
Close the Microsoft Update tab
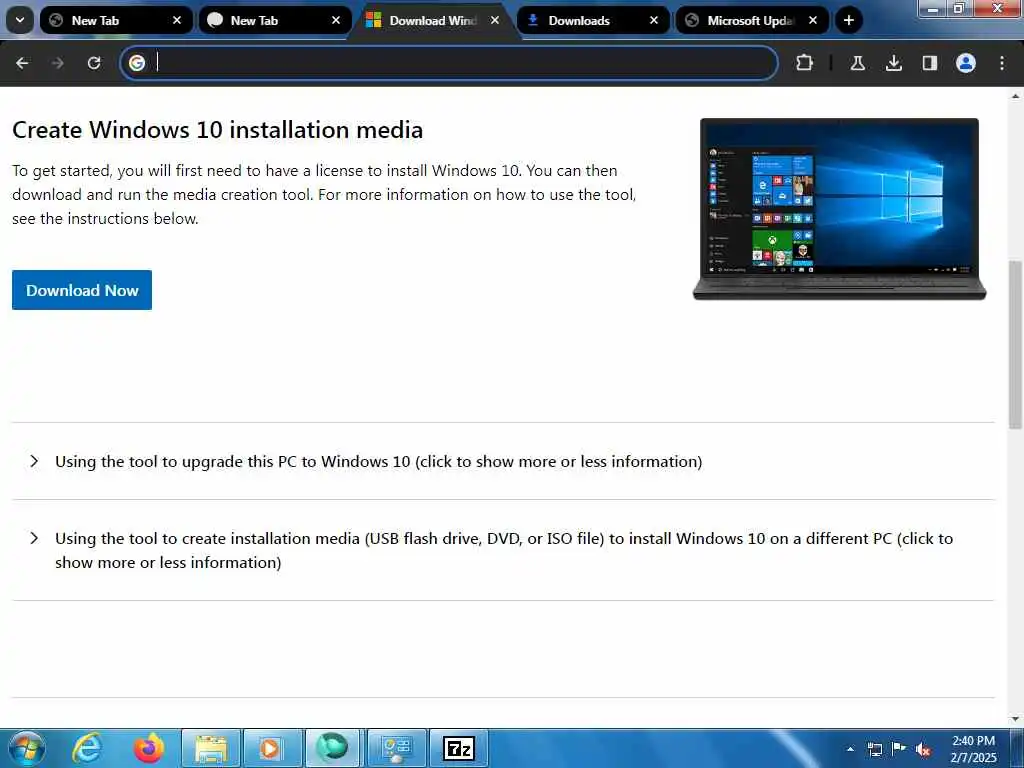coord(812,20)
